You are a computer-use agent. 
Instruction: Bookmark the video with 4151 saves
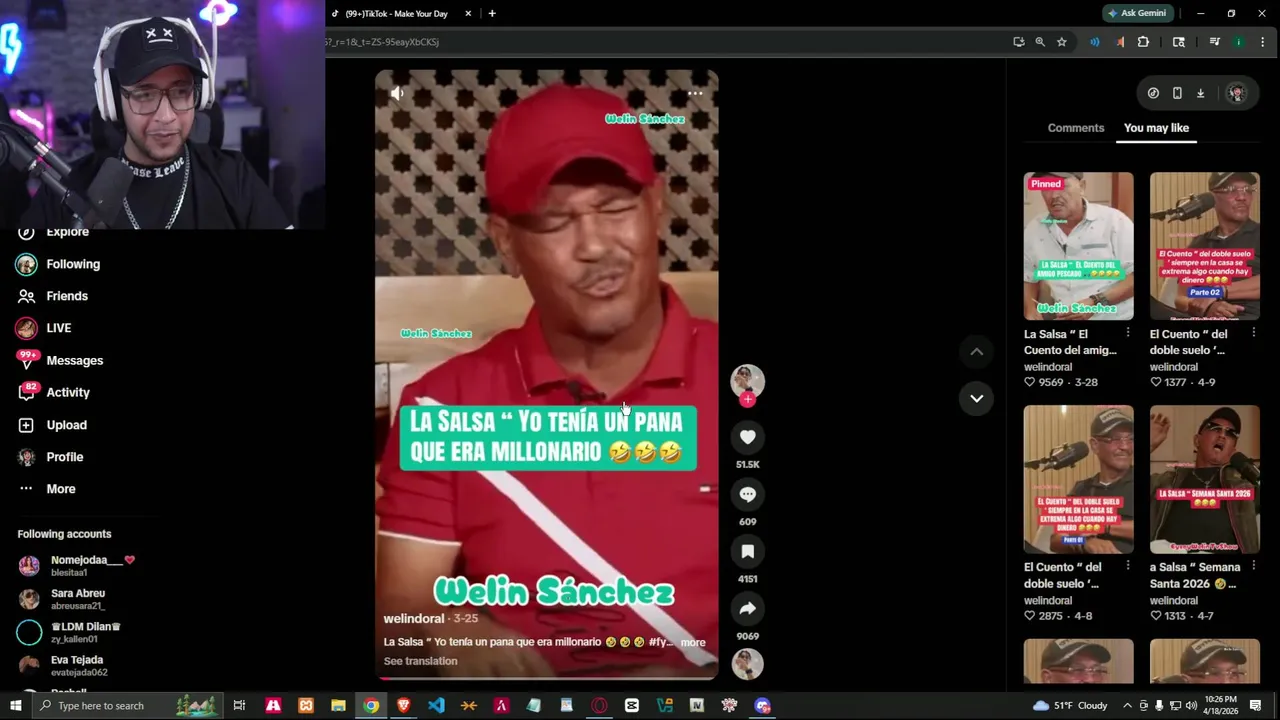pyautogui.click(x=747, y=551)
